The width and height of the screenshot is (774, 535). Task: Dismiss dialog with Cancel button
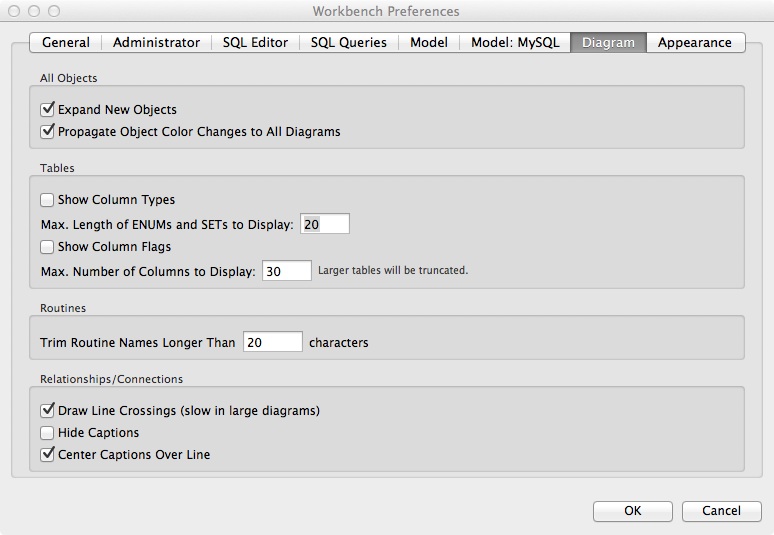722,511
